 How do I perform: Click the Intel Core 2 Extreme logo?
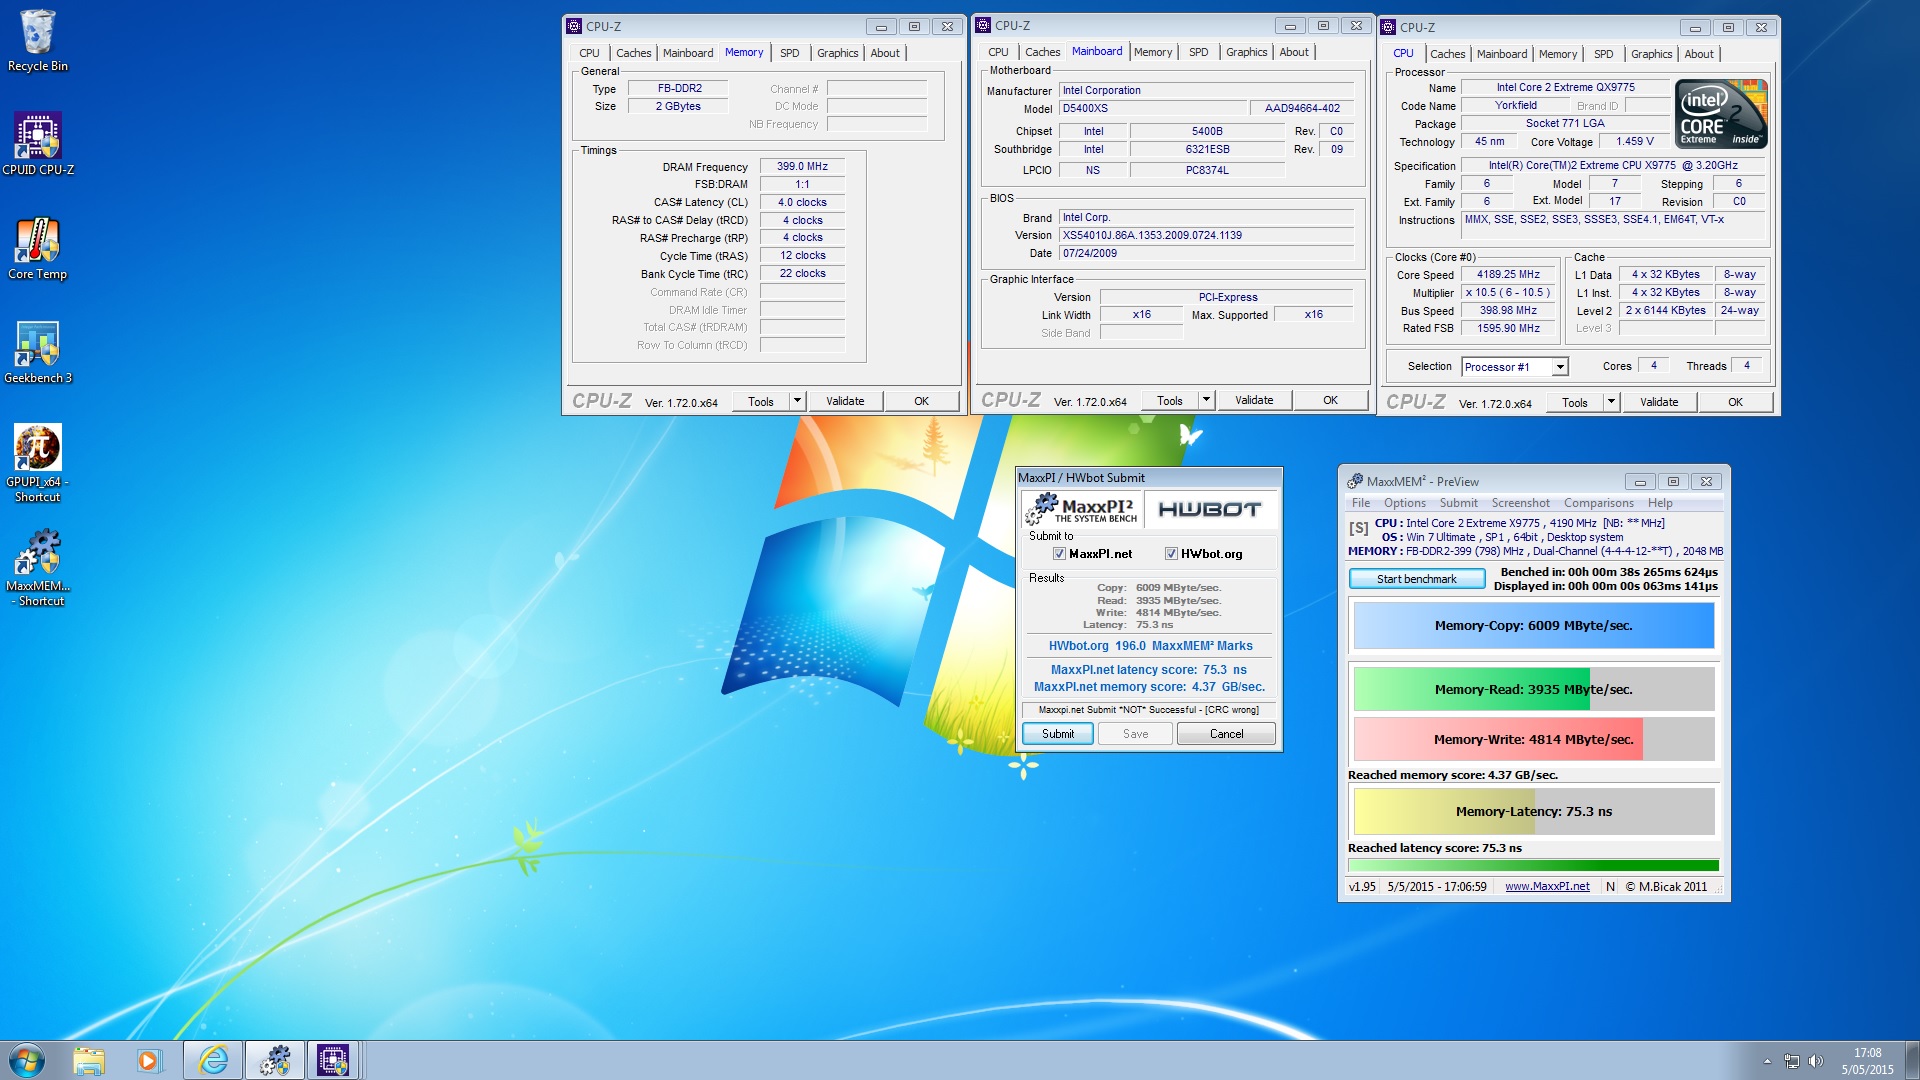(x=1721, y=114)
